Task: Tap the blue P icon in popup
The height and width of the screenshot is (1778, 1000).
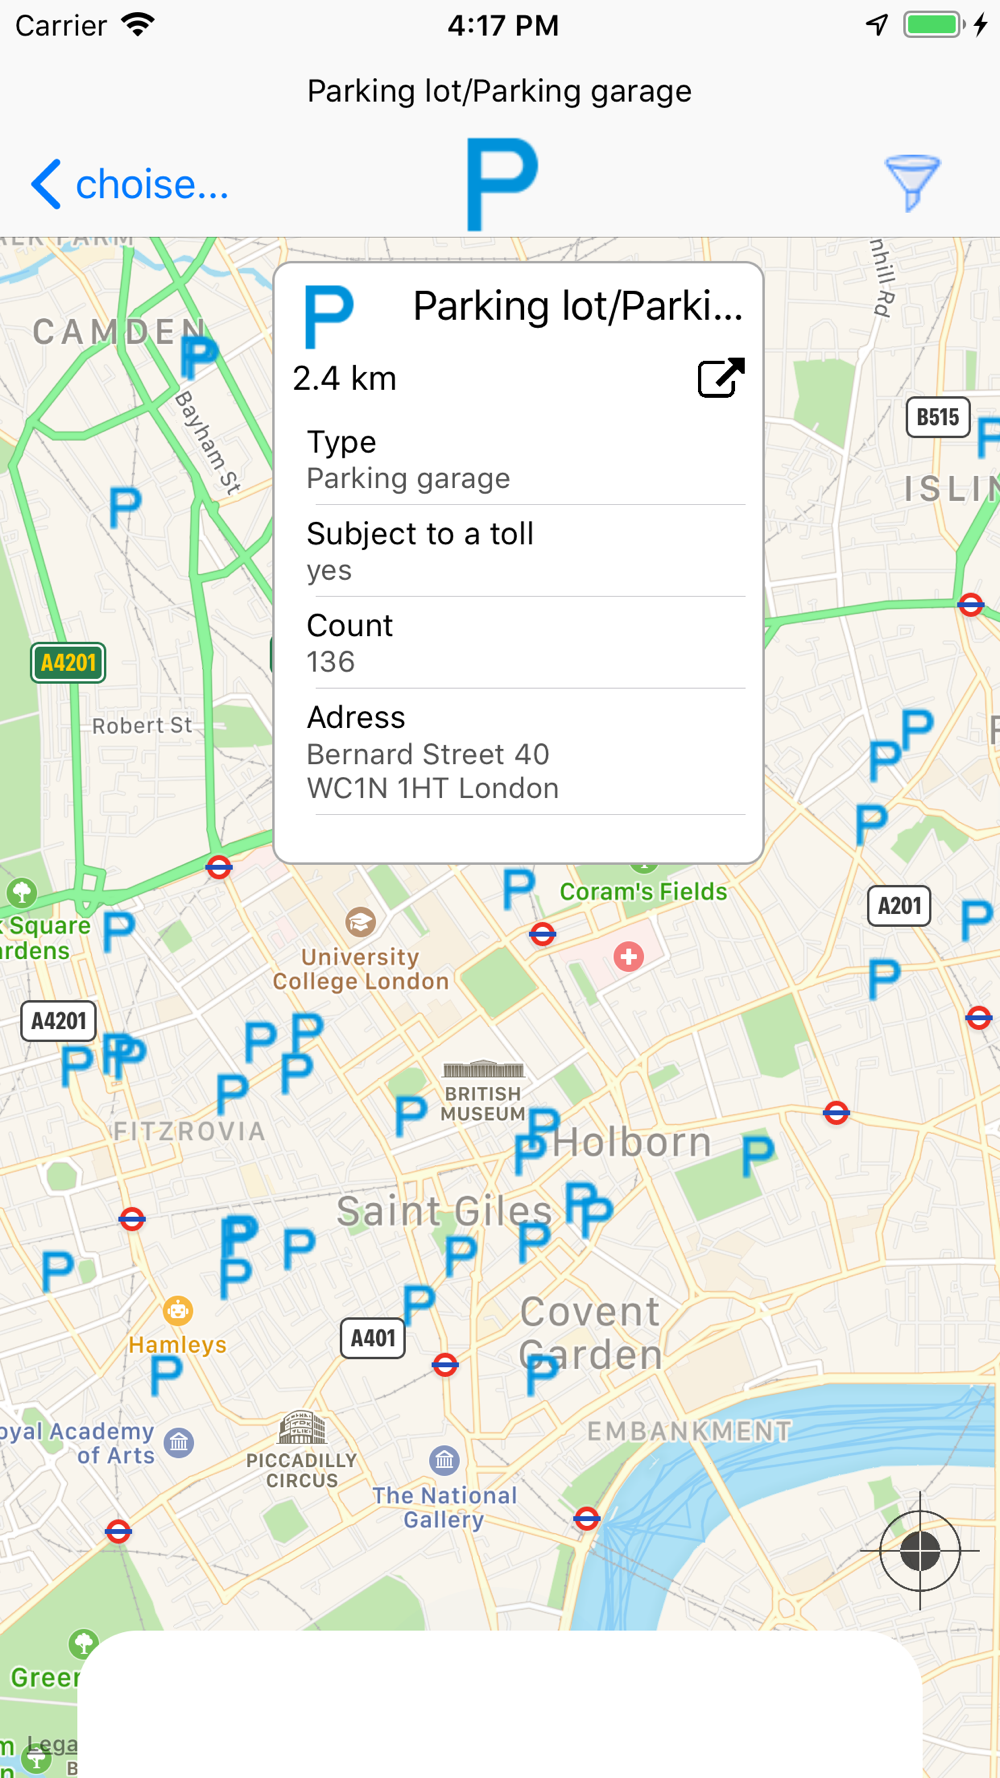Action: point(328,315)
